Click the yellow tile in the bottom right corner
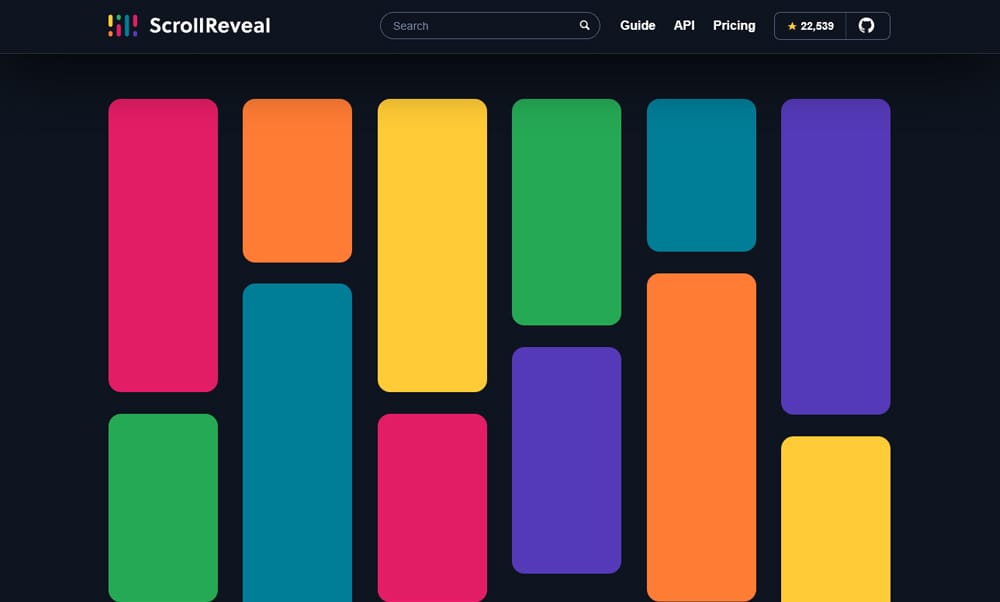This screenshot has width=1000, height=602. [836, 520]
